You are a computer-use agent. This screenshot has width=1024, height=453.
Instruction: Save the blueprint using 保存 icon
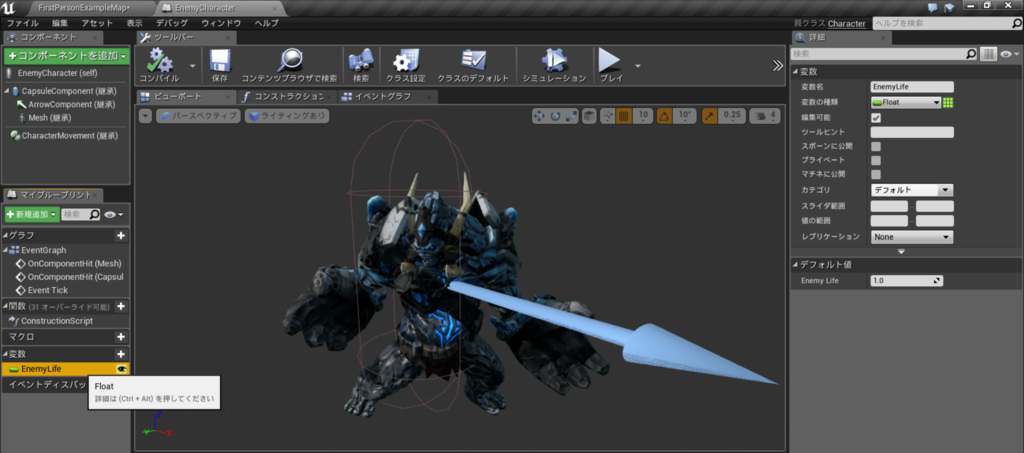[x=219, y=66]
